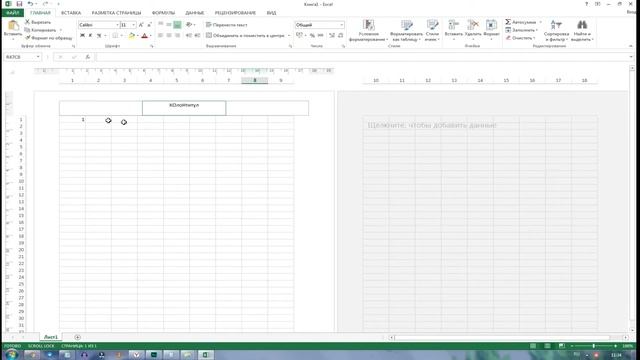
Task: Decrease the number of decimal places
Action: click(340, 36)
